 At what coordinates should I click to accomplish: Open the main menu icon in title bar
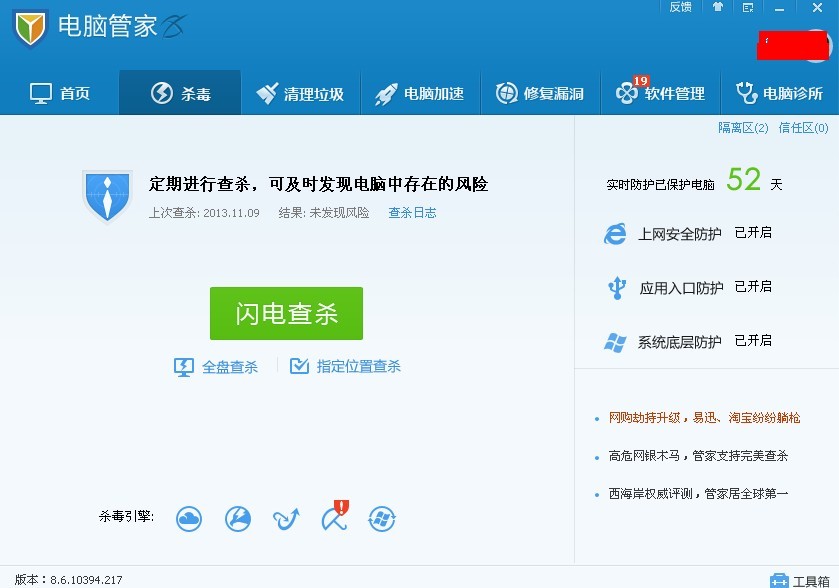click(x=748, y=7)
